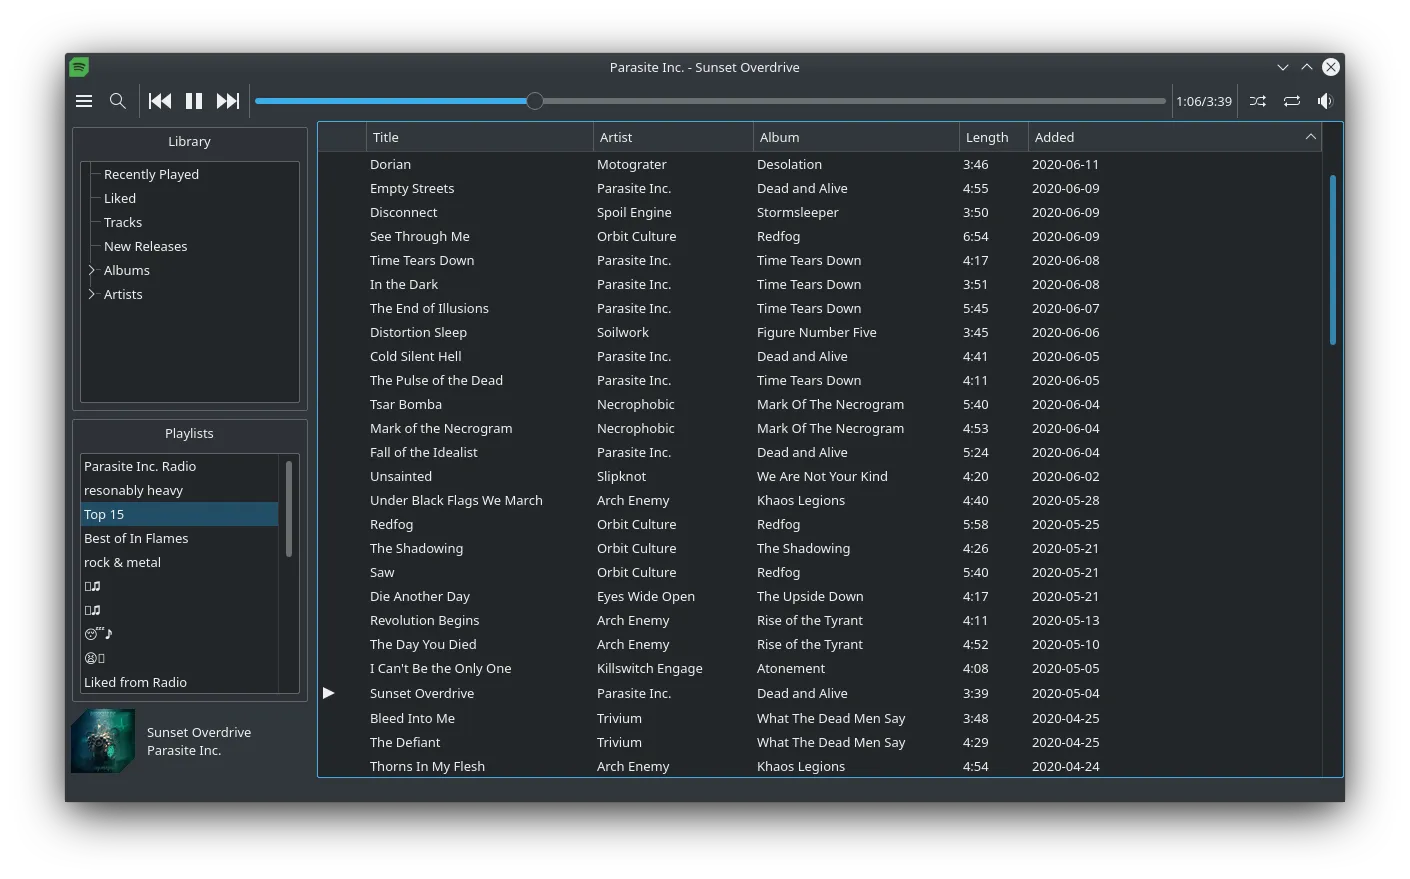Switch to the Liked section in Library
1410x879 pixels.
[119, 198]
